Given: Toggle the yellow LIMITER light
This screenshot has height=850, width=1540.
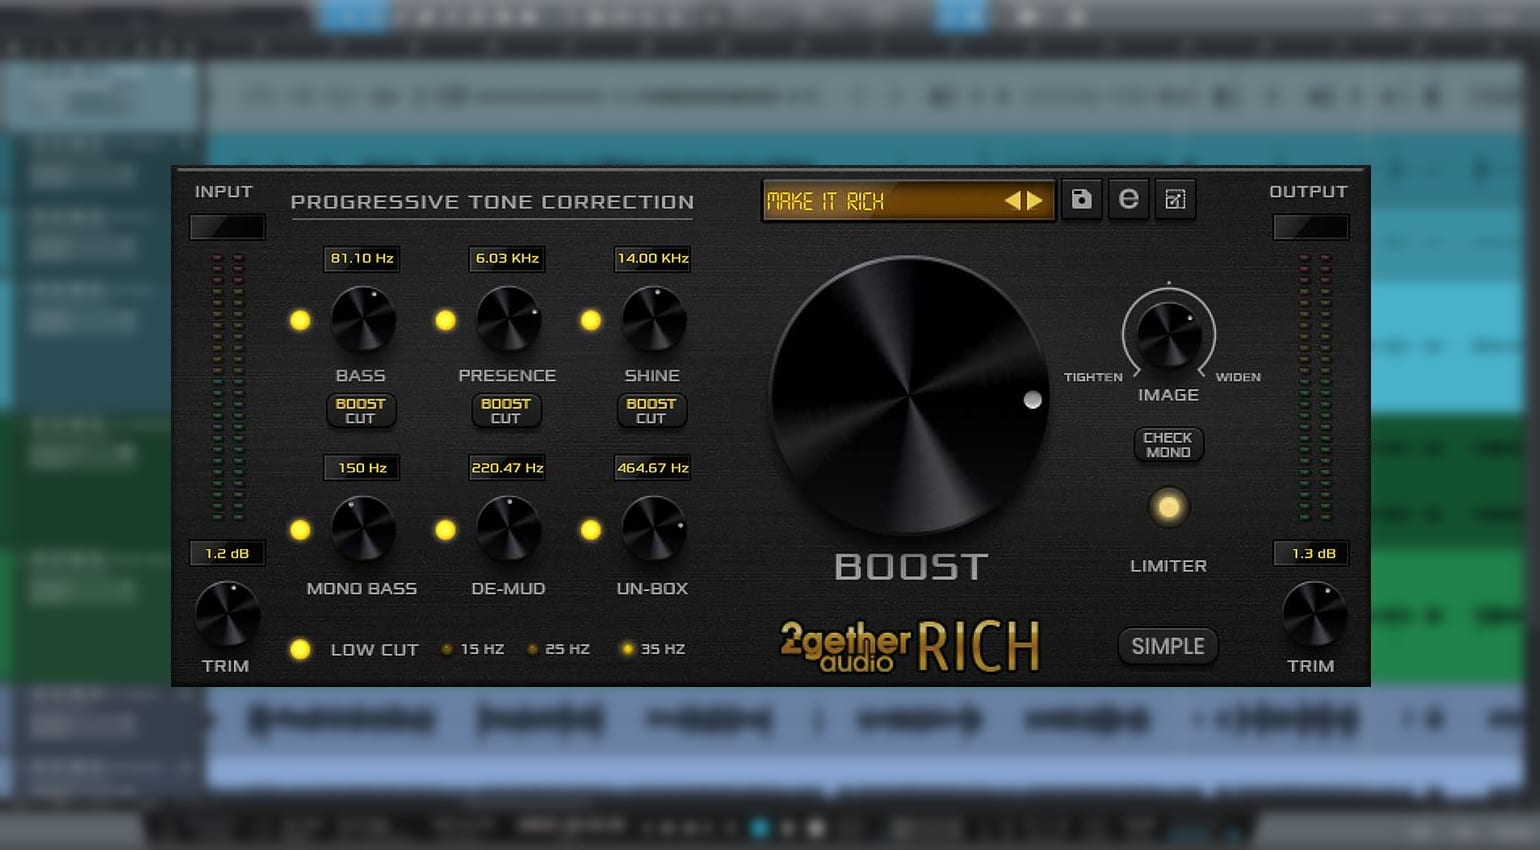Looking at the screenshot, I should 1168,507.
